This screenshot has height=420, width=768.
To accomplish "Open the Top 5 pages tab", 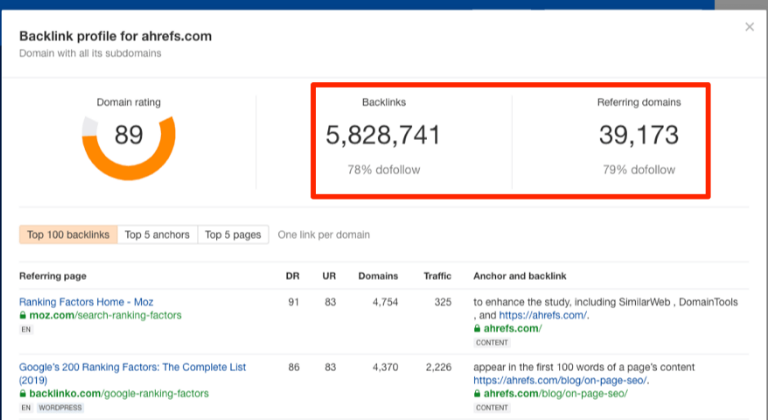I will pyautogui.click(x=233, y=235).
